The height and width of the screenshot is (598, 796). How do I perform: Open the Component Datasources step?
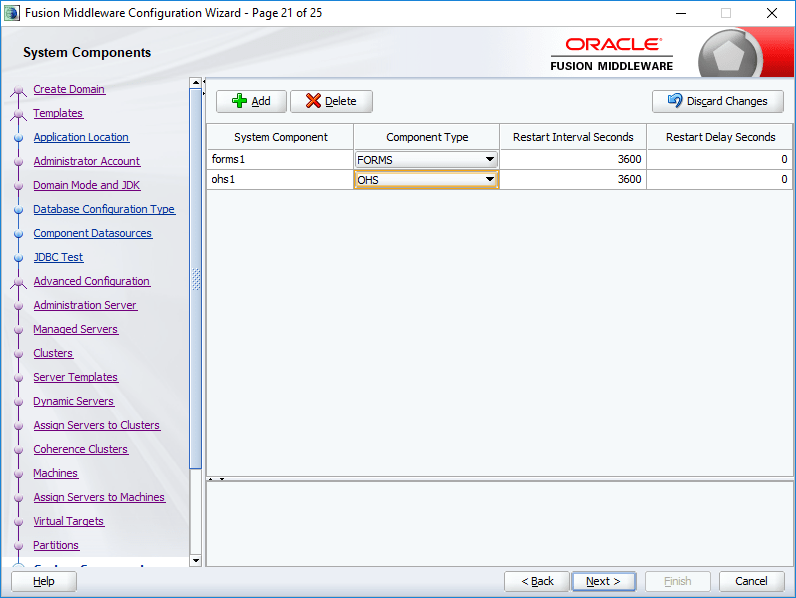pos(92,233)
